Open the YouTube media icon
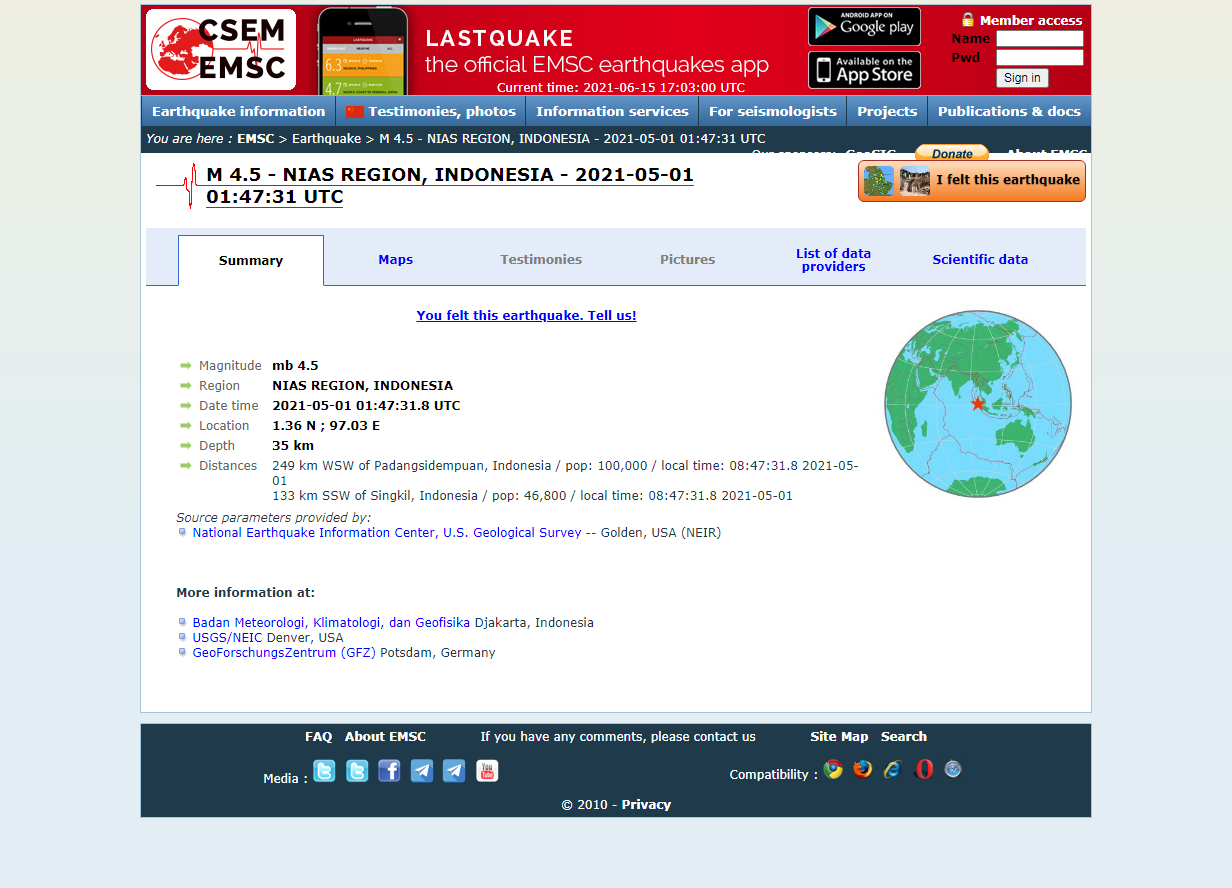Viewport: 1232px width, 888px height. tap(487, 771)
